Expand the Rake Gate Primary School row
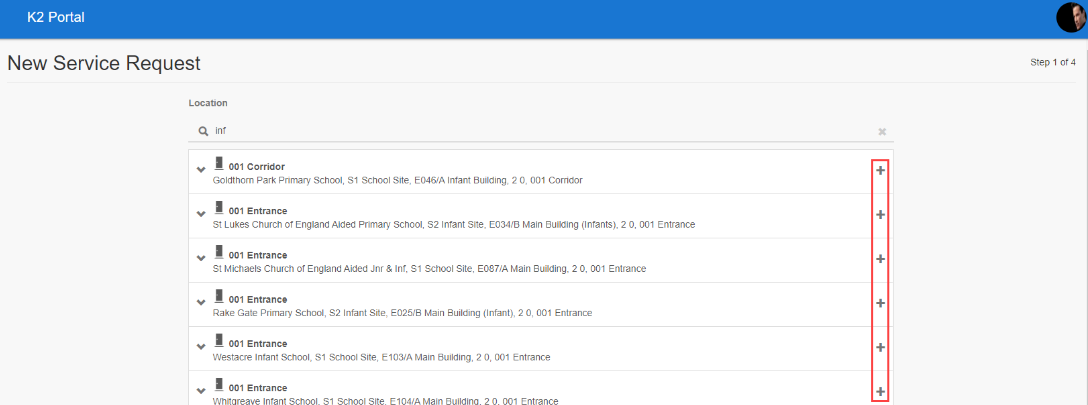The width and height of the screenshot is (1088, 405). tap(201, 300)
